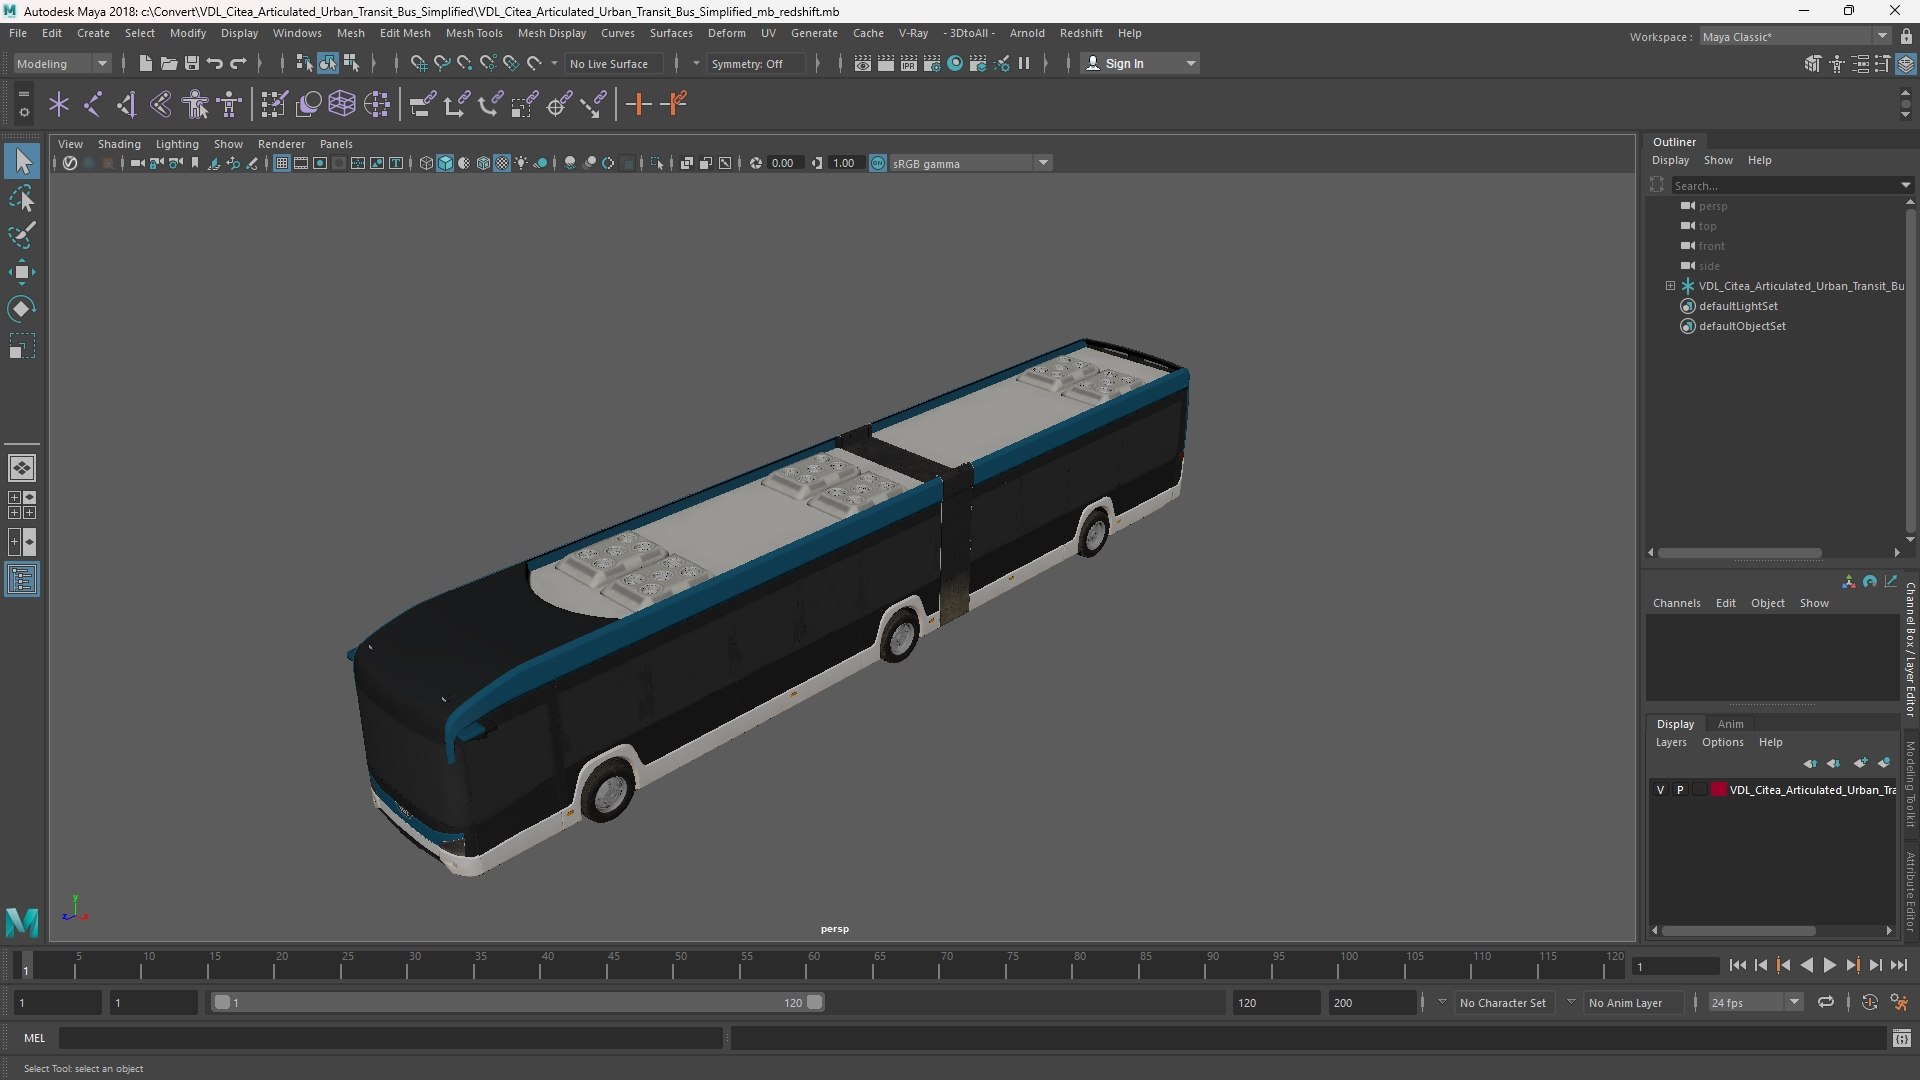Viewport: 1920px width, 1080px height.
Task: Click the Outliner layout icon in left panel
Action: point(22,580)
